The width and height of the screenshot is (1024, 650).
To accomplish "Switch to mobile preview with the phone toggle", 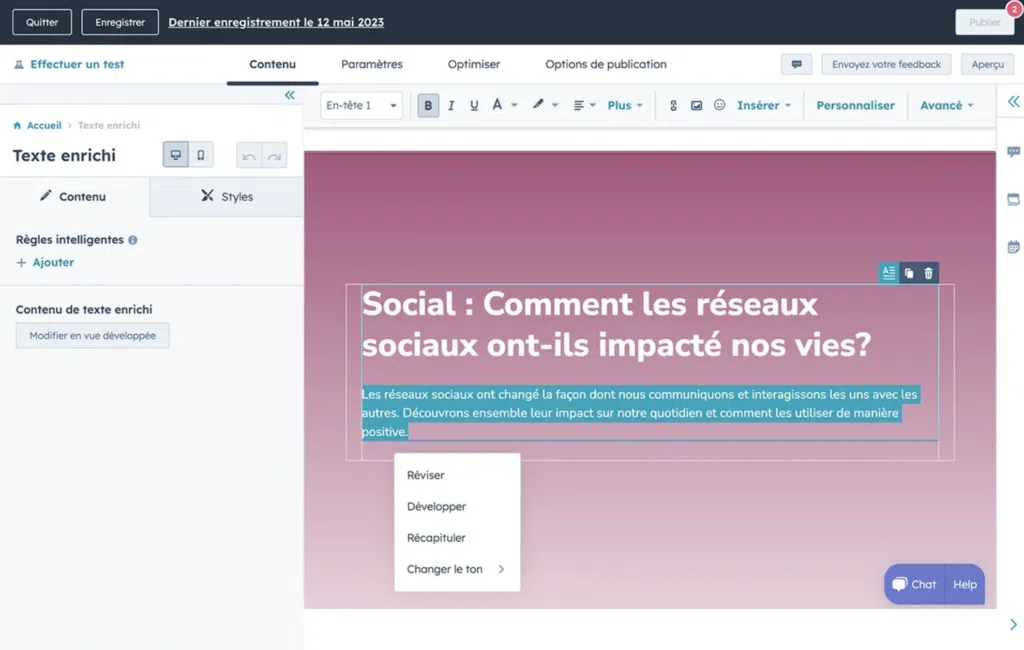I will 202,155.
